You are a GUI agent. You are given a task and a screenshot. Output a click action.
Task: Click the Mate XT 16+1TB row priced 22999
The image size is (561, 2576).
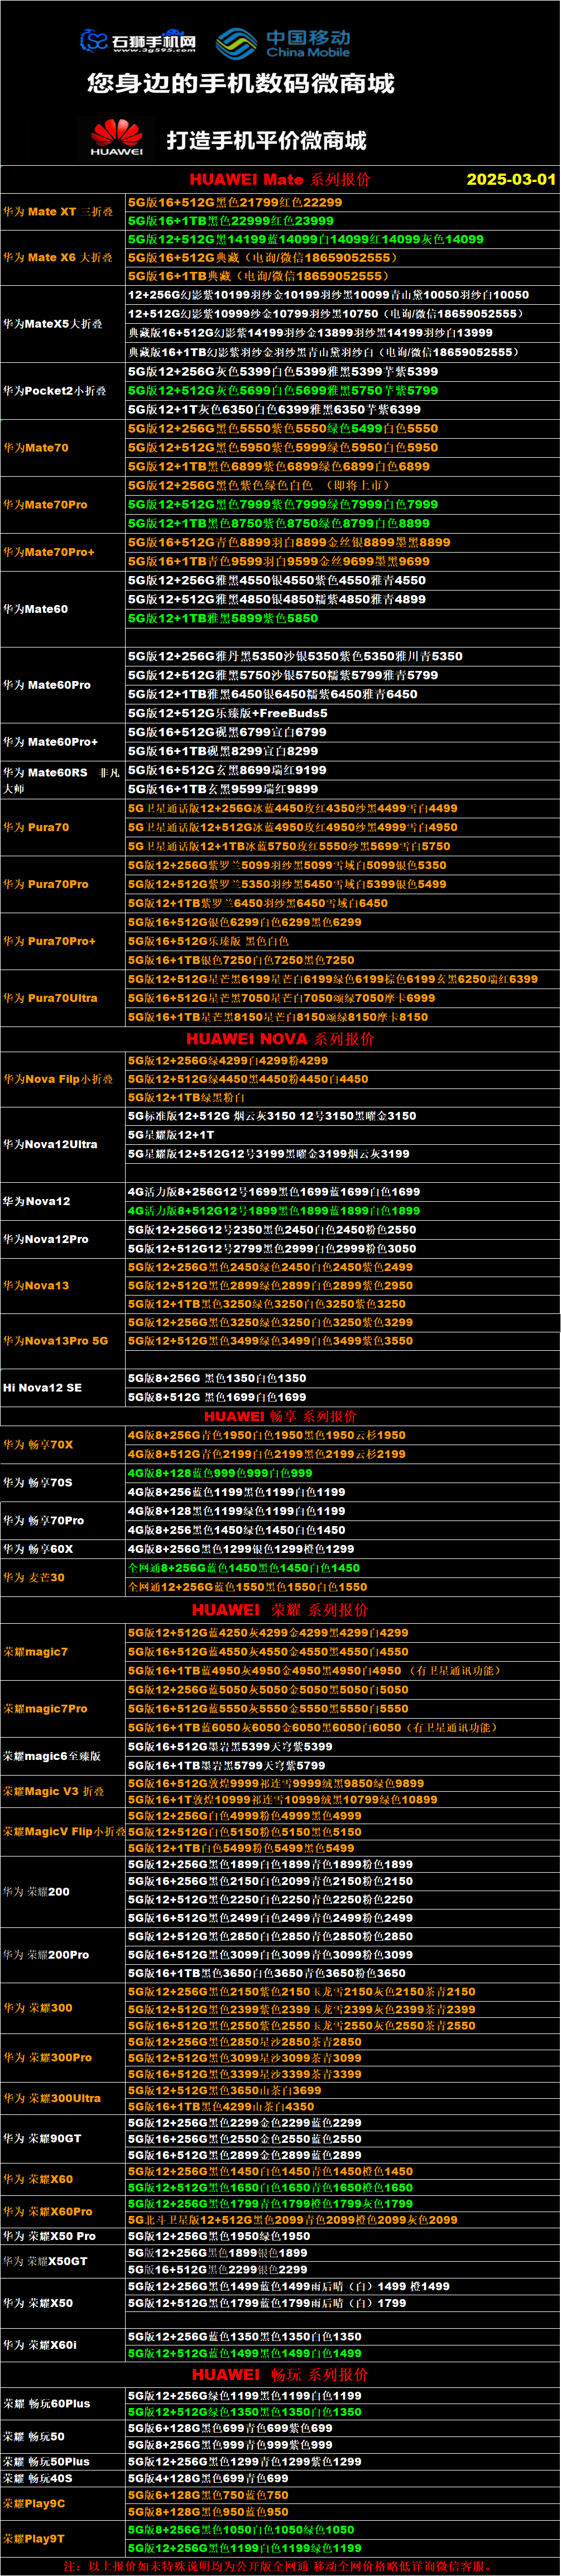[x=343, y=221]
